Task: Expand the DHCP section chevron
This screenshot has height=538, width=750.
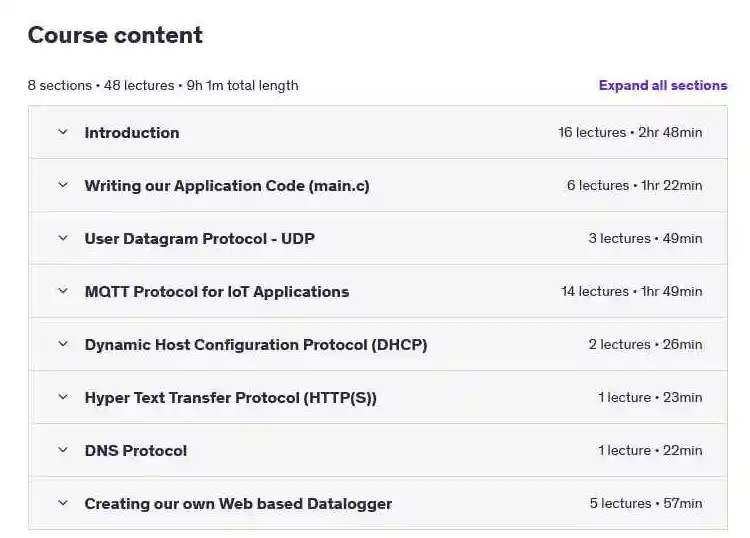Action: tap(63, 344)
